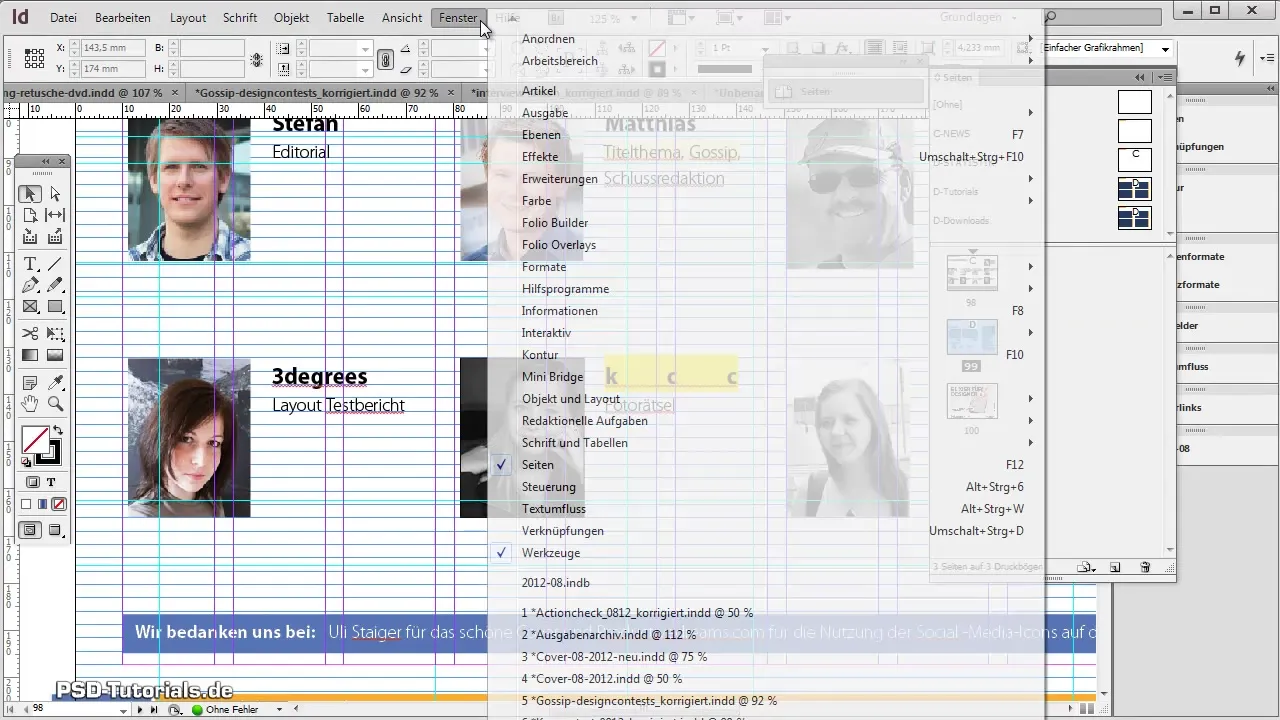
Task: Open the Datei menu
Action: (x=63, y=18)
